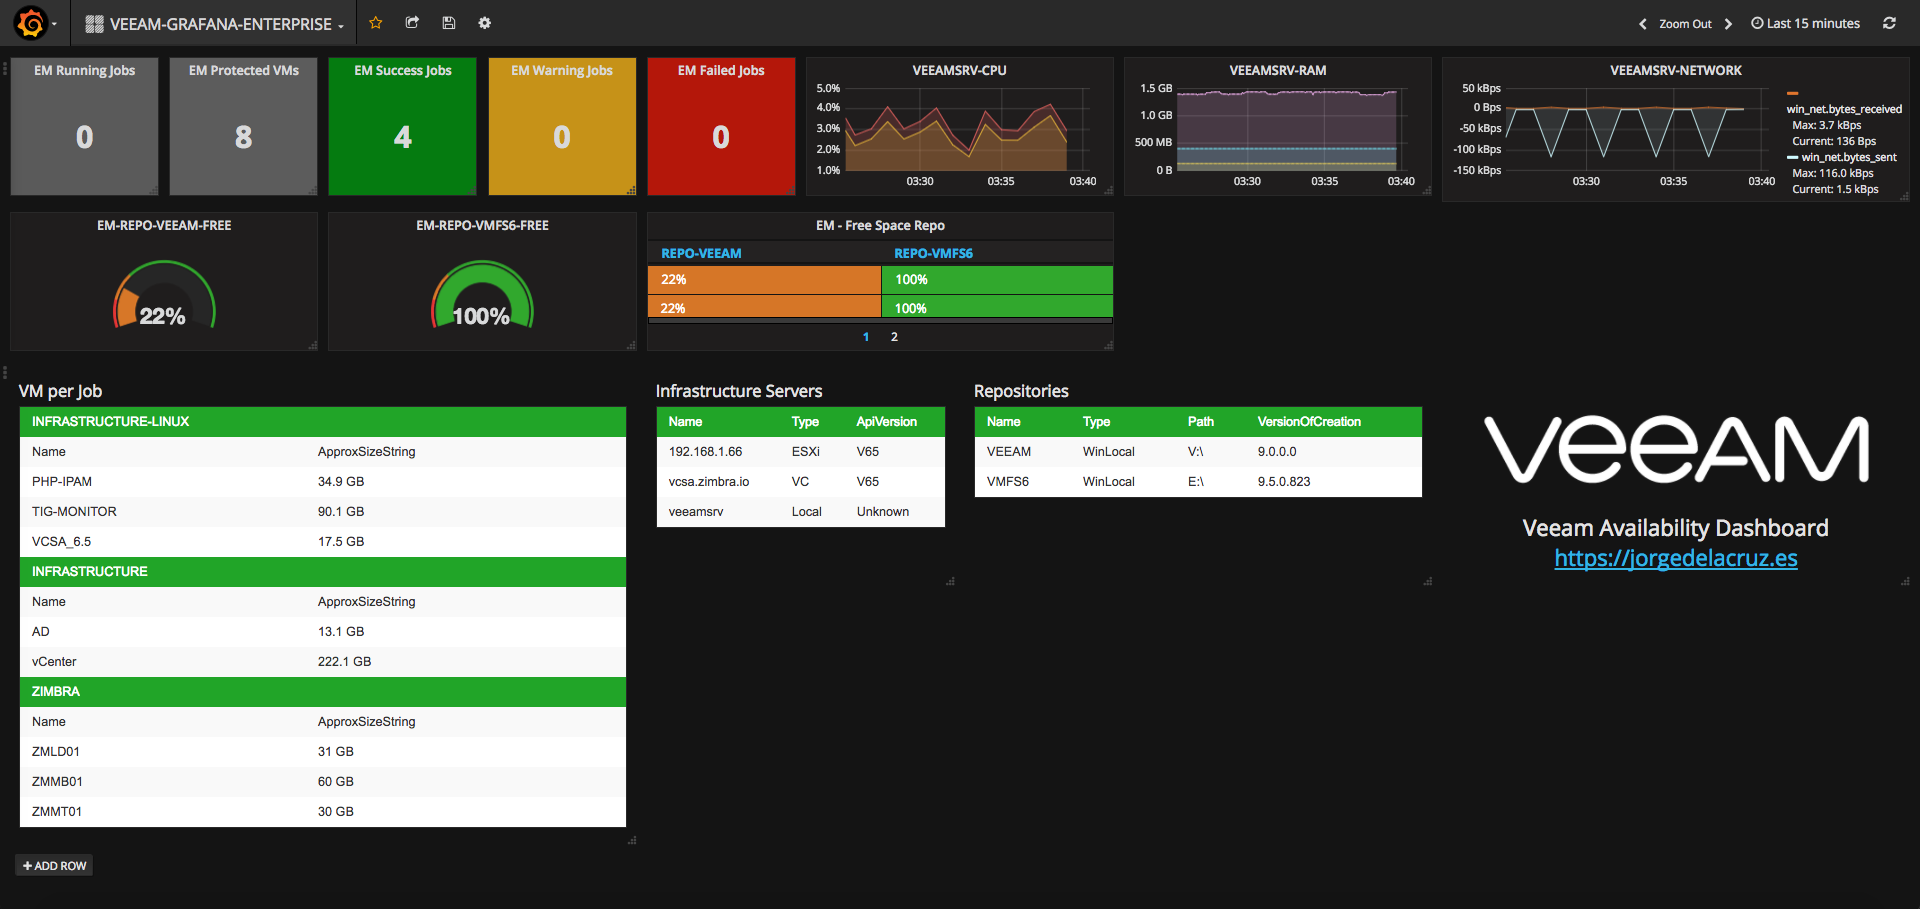Screen dimensions: 1920x909
Task: Open EM - Free Space Repo panel title
Action: [x=880, y=225]
